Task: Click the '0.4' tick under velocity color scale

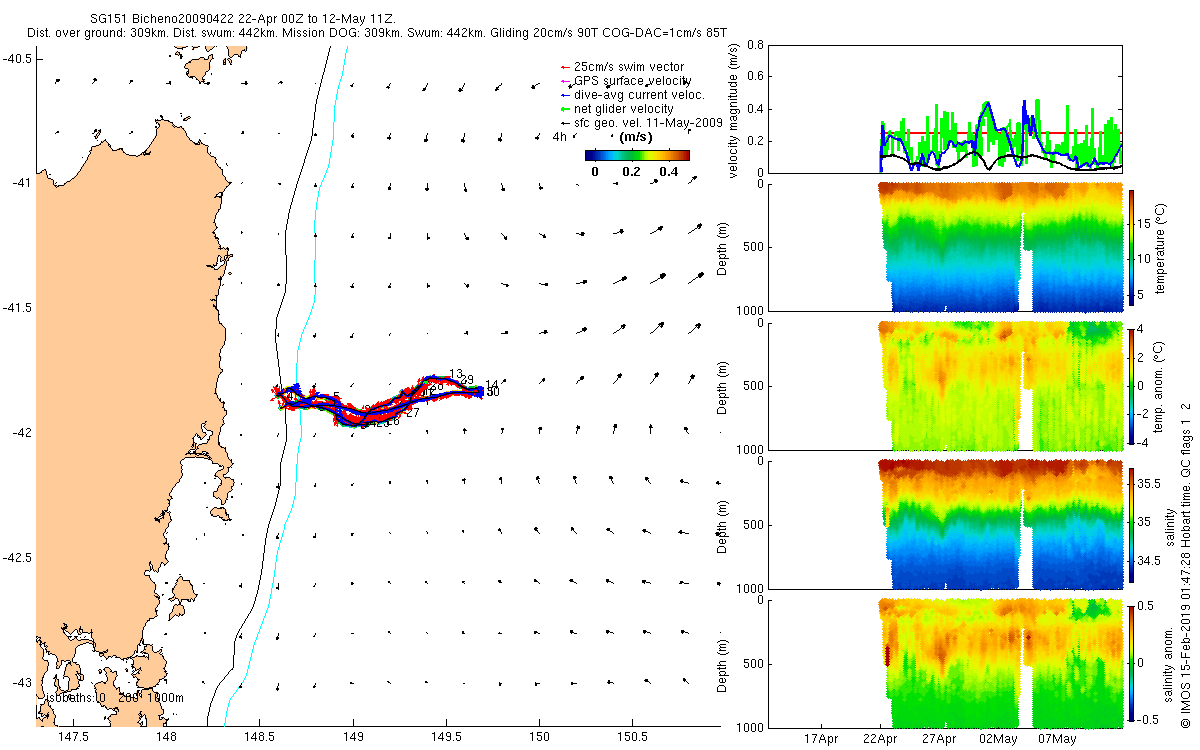Action: 668,172
